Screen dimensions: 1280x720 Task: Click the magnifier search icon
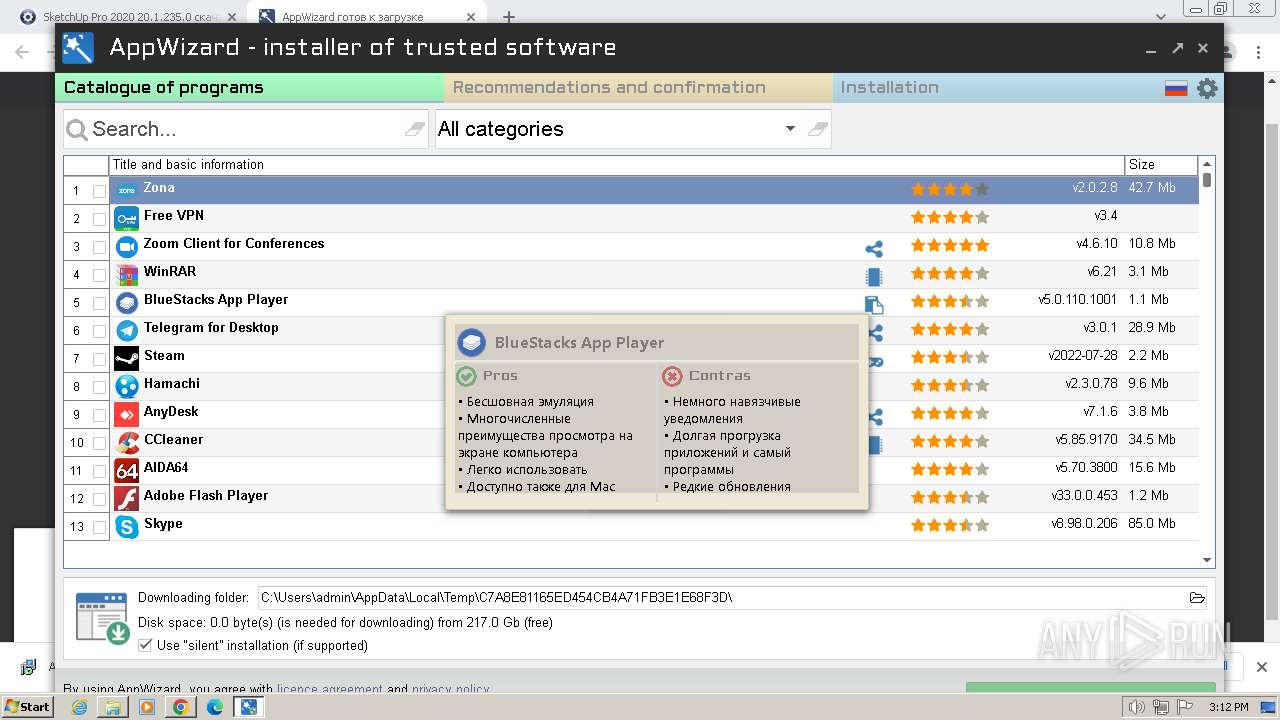point(77,129)
